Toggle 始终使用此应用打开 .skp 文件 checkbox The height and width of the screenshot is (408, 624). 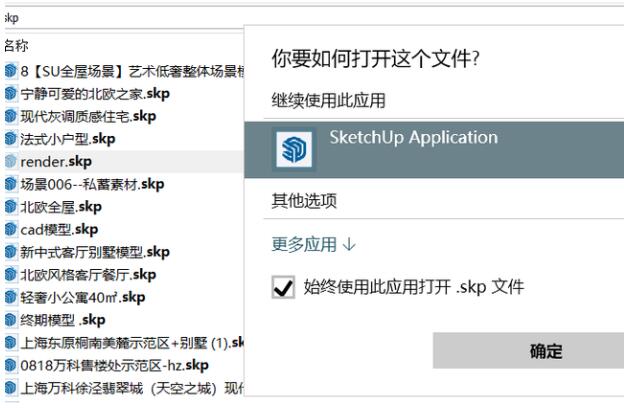[x=283, y=287]
